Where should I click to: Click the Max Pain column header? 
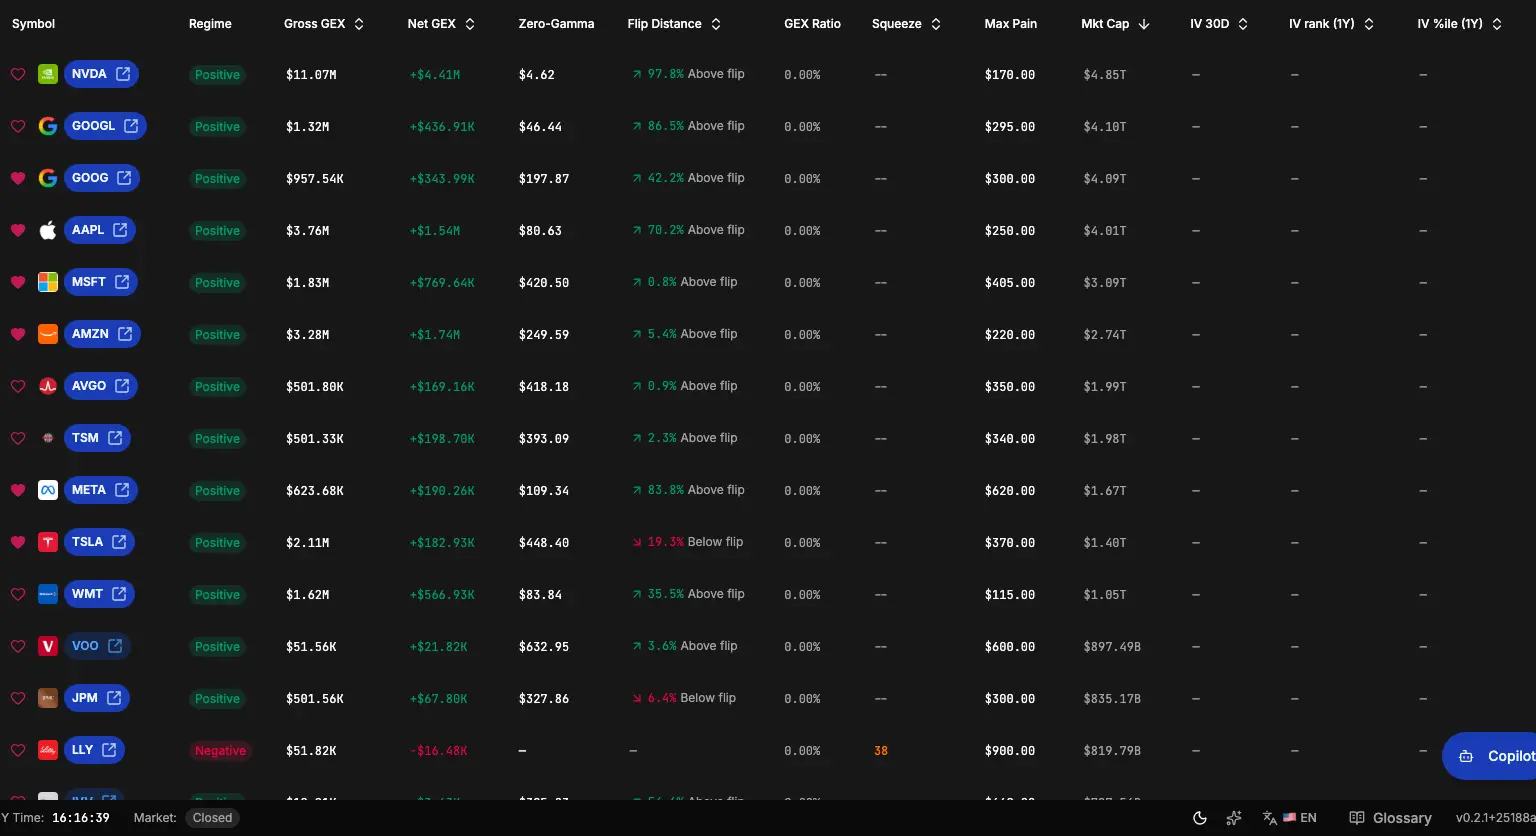pos(1010,24)
